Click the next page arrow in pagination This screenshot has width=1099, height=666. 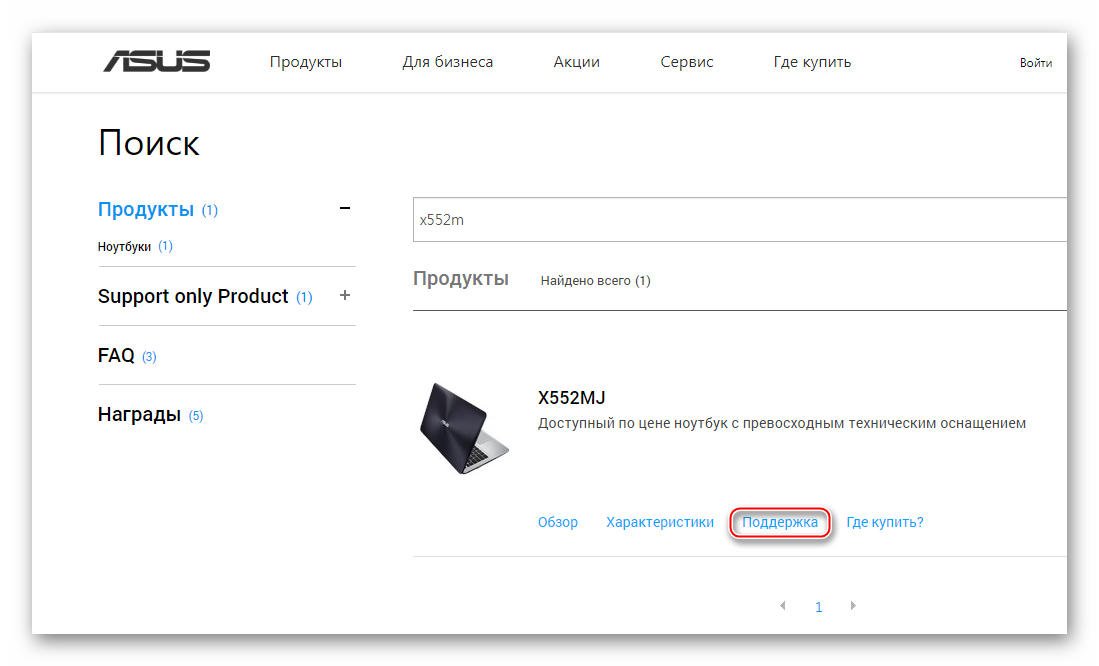(x=853, y=606)
